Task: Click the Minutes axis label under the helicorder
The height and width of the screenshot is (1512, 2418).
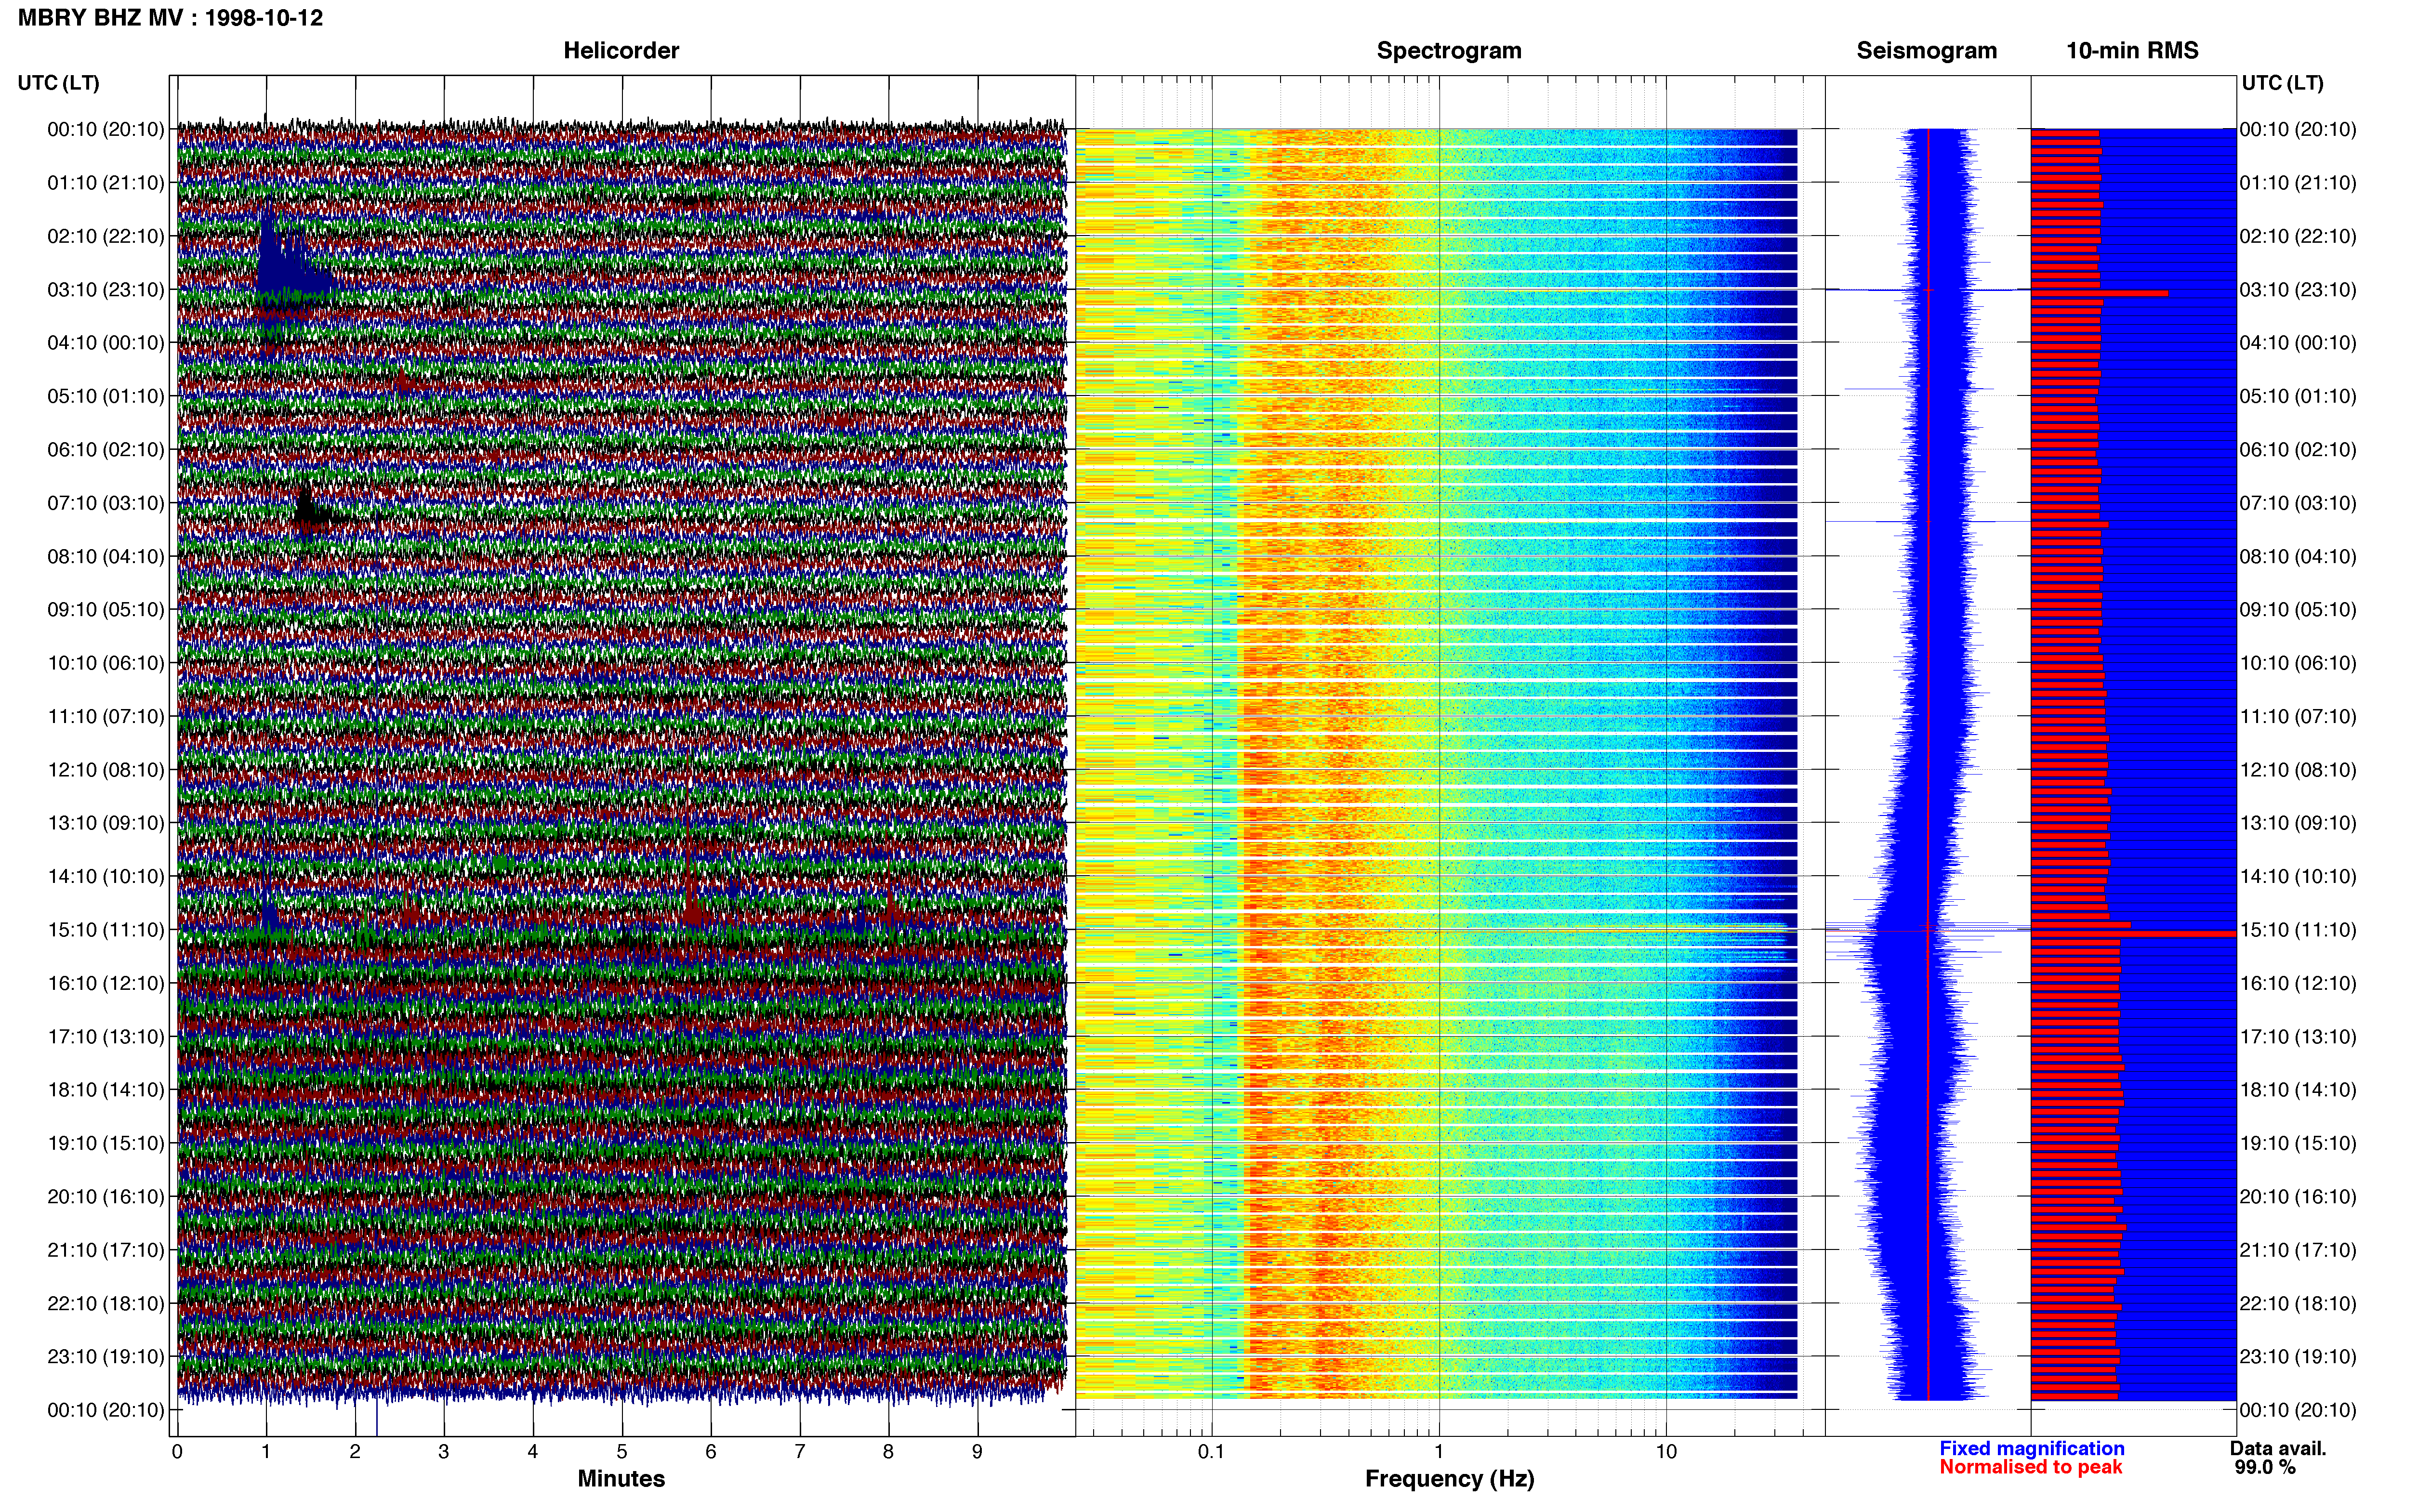Action: [621, 1478]
